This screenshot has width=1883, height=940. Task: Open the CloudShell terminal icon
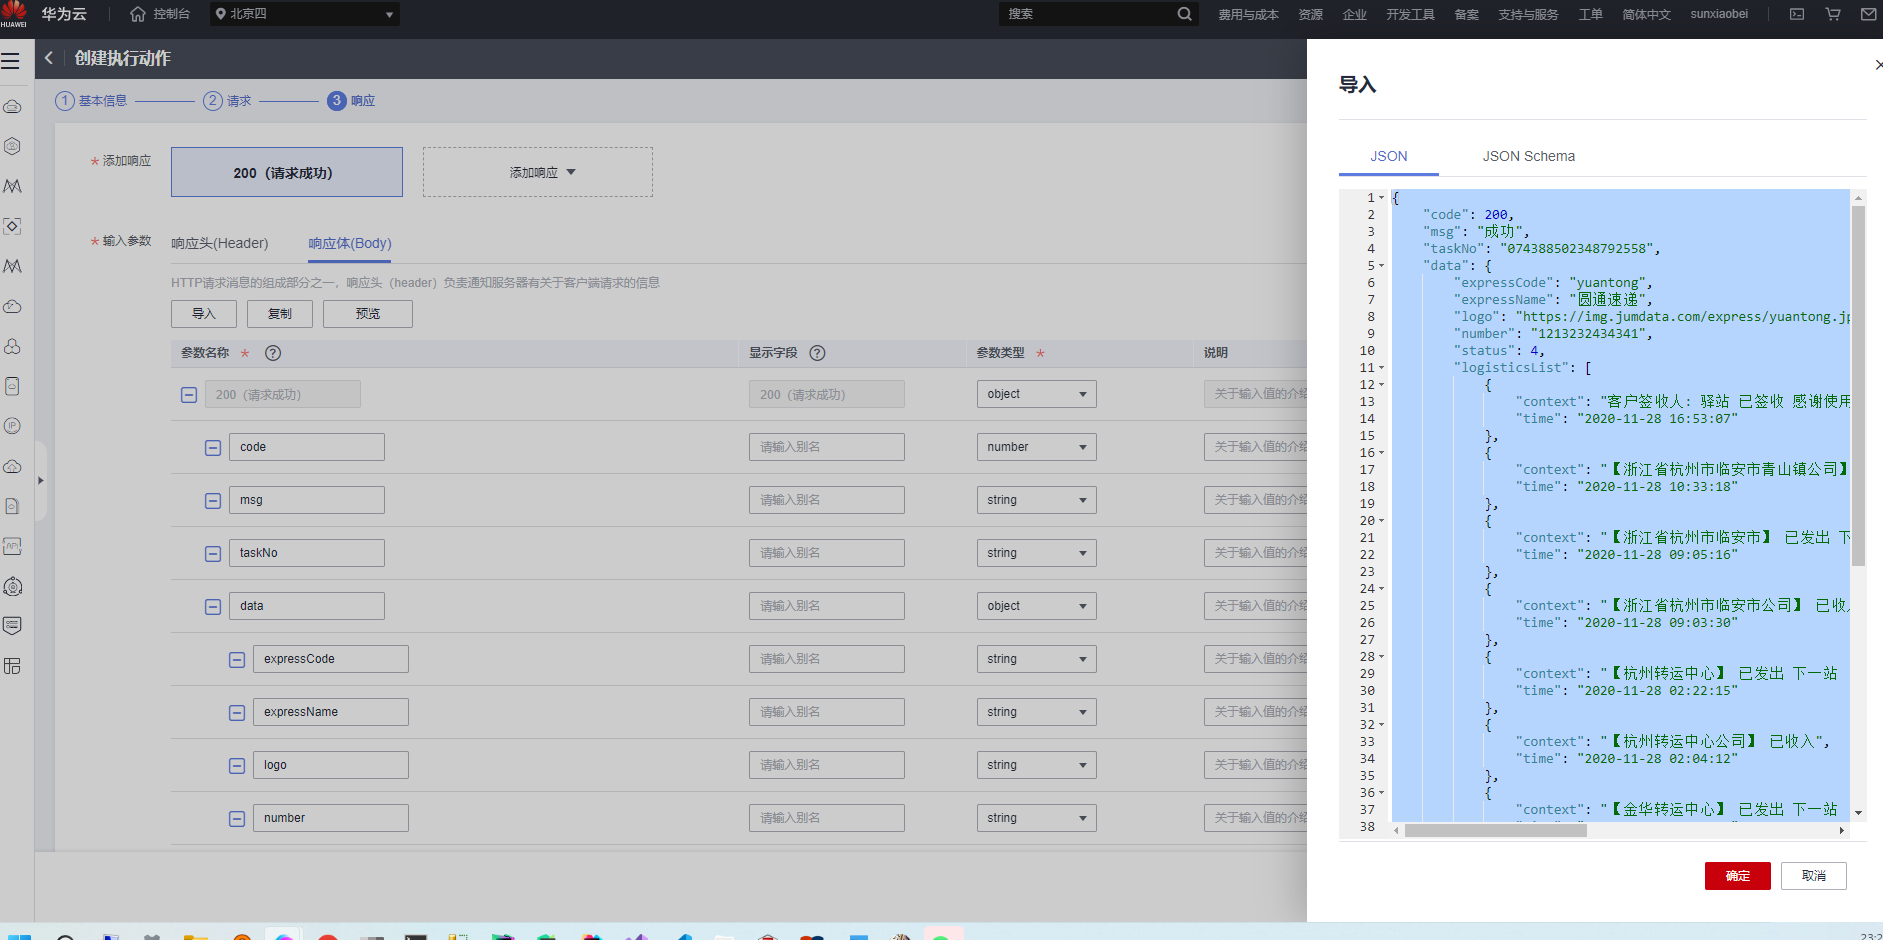click(1797, 14)
